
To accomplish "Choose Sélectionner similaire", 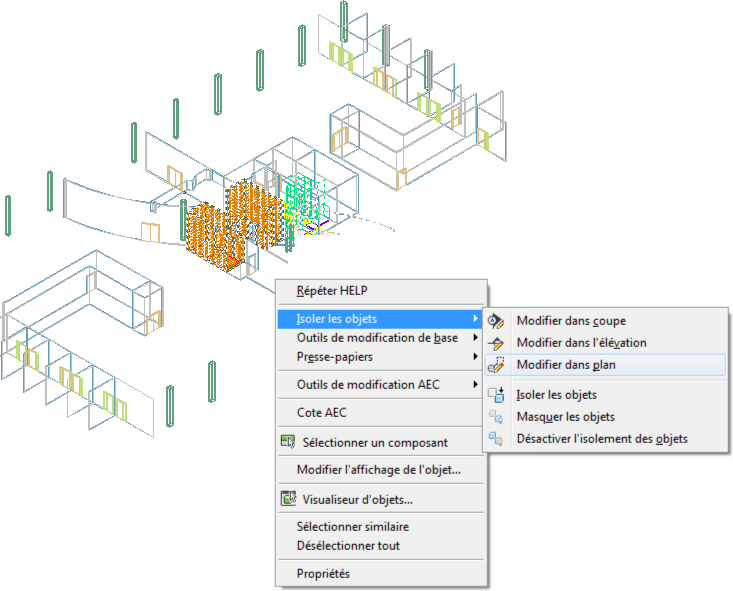I will pyautogui.click(x=381, y=527).
